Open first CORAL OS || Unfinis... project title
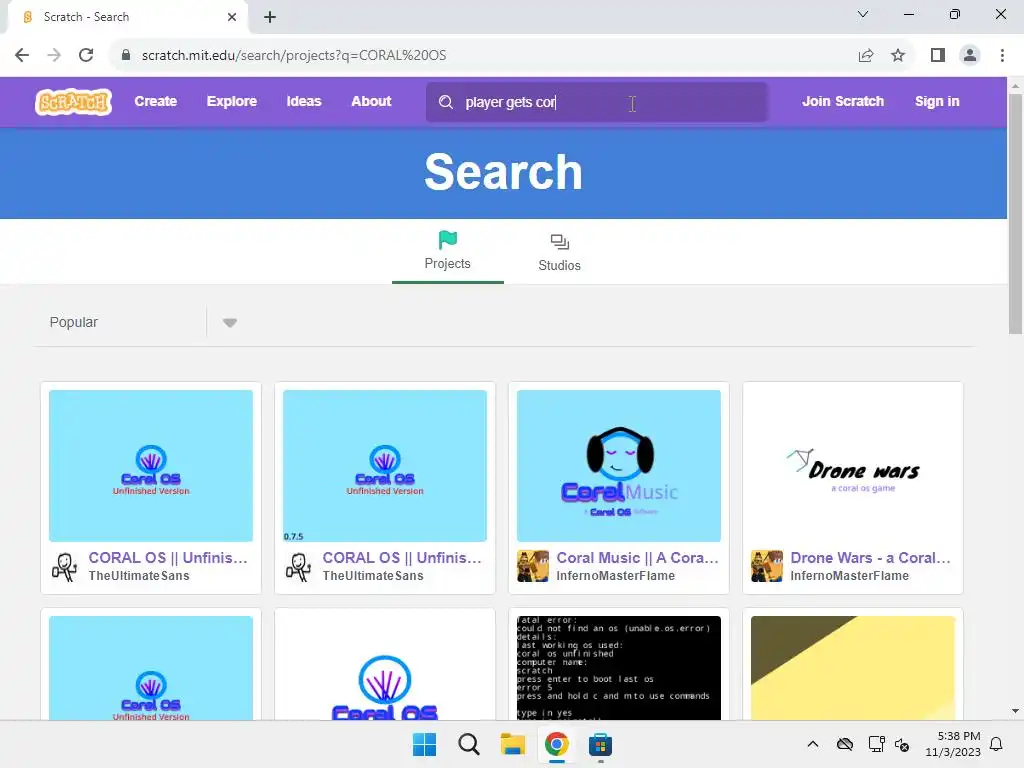The width and height of the screenshot is (1024, 768). pos(168,558)
